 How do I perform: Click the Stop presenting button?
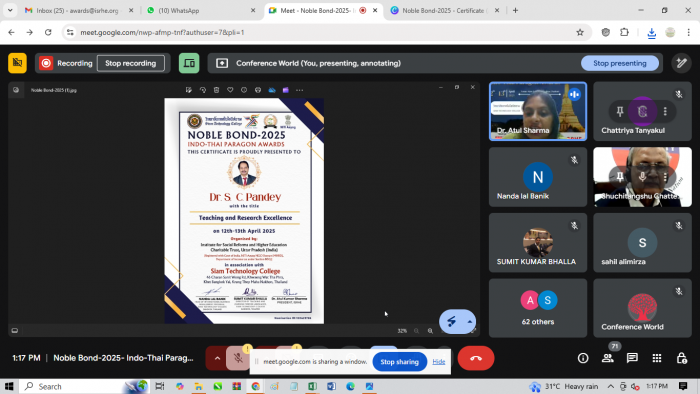pyautogui.click(x=620, y=63)
